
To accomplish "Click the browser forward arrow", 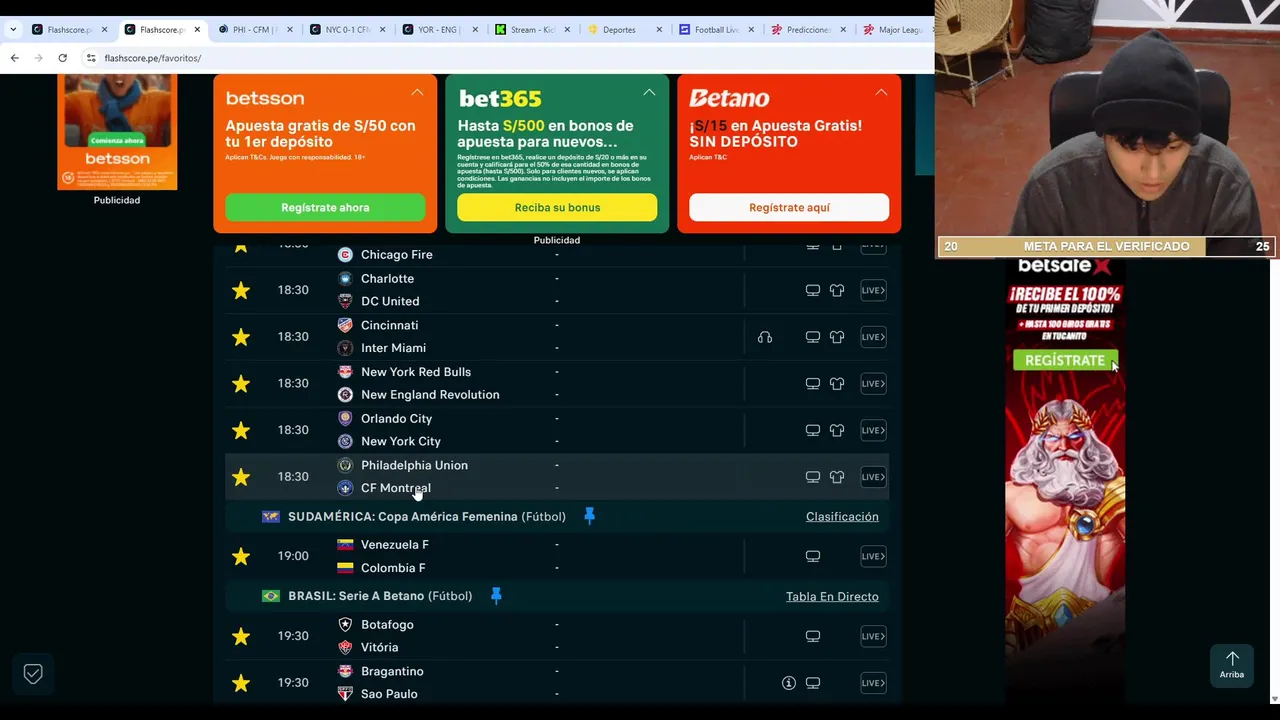I will [38, 58].
